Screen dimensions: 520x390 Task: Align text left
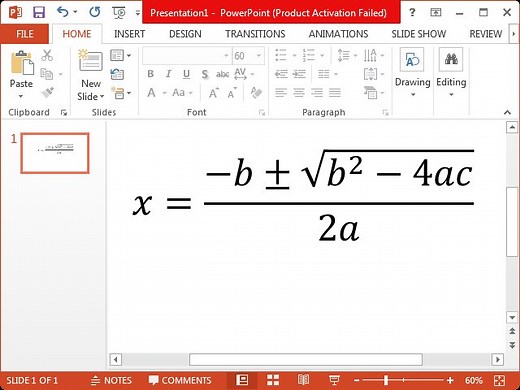(x=281, y=93)
